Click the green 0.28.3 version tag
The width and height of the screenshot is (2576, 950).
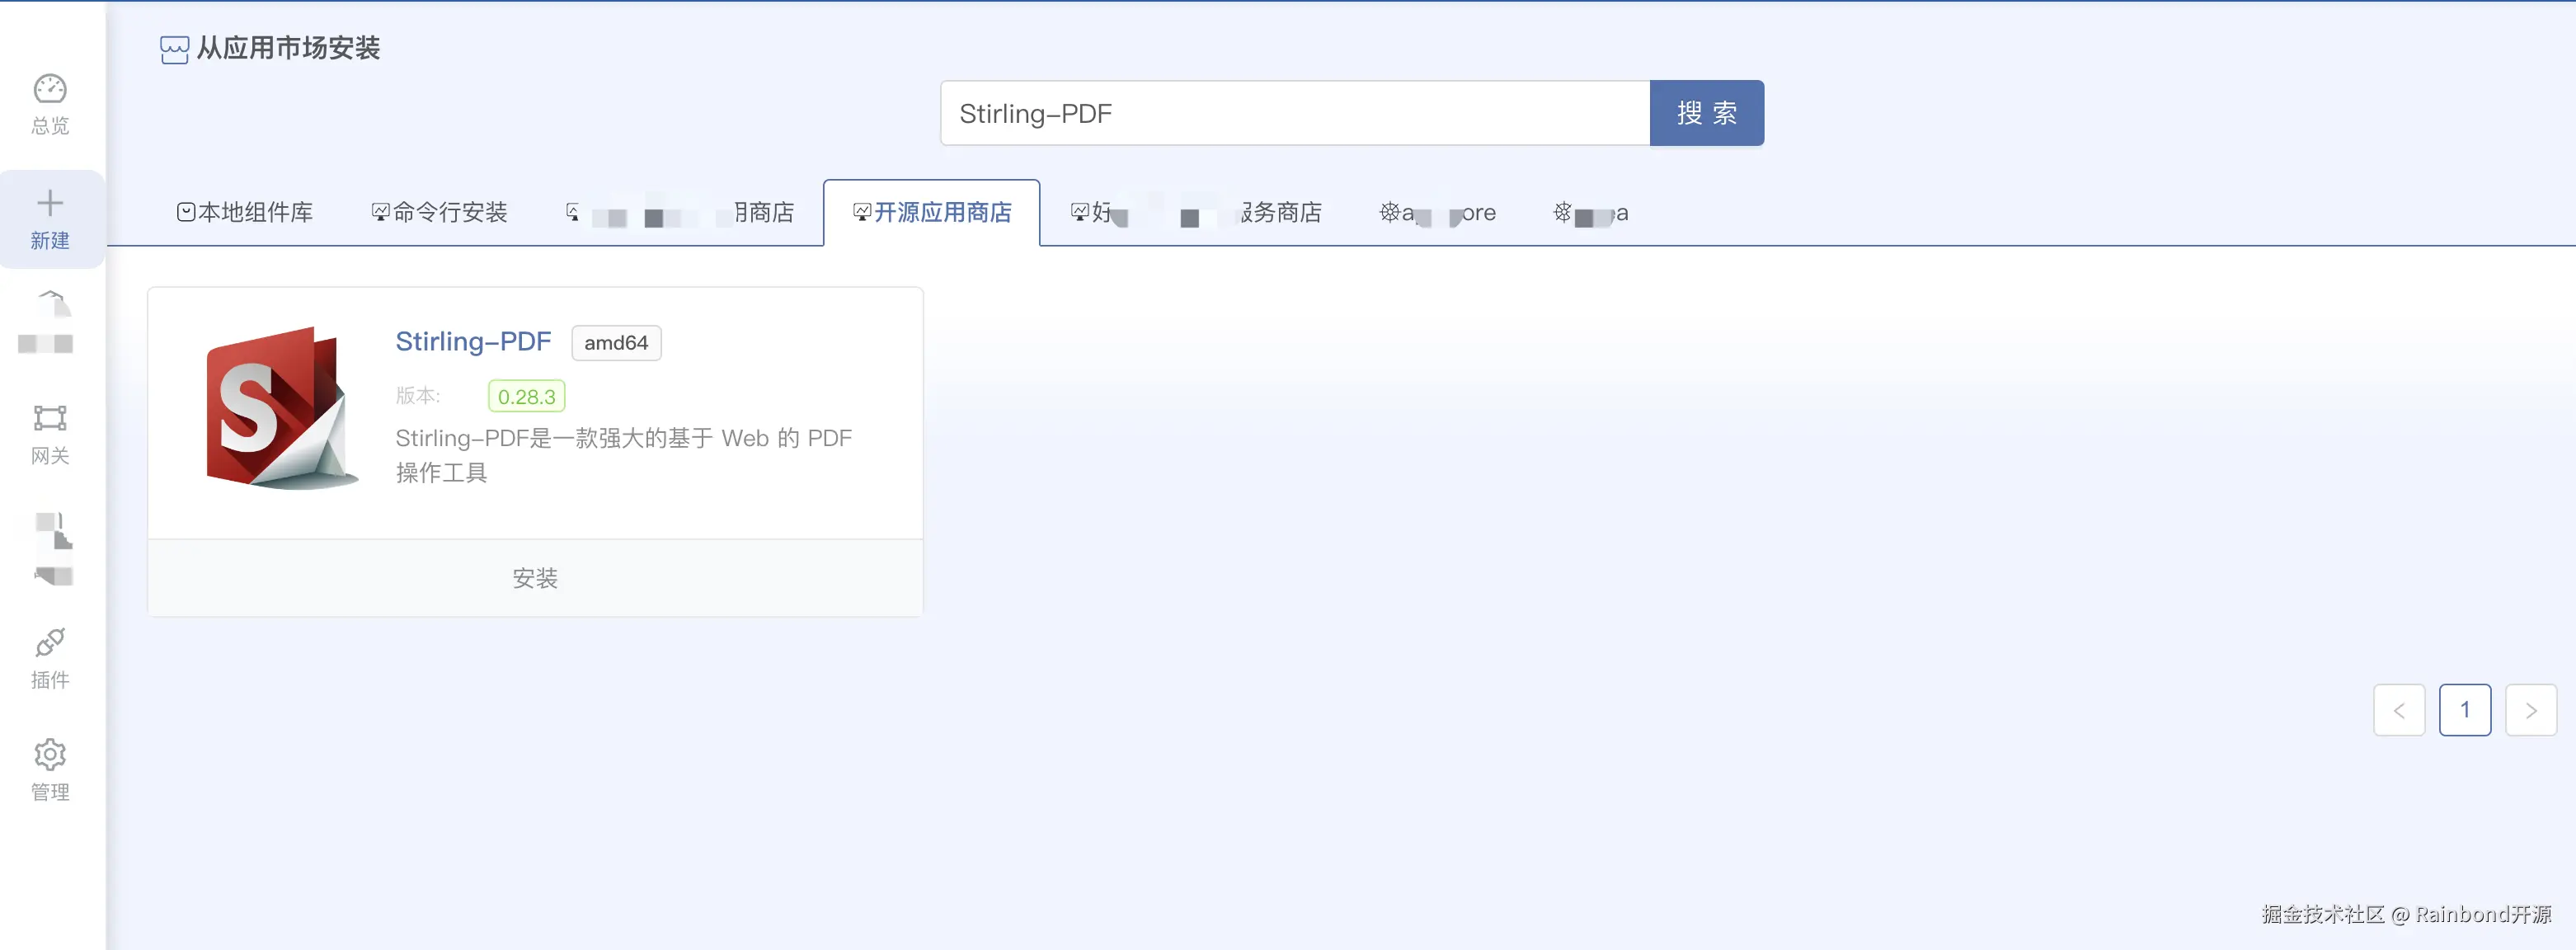(x=526, y=397)
